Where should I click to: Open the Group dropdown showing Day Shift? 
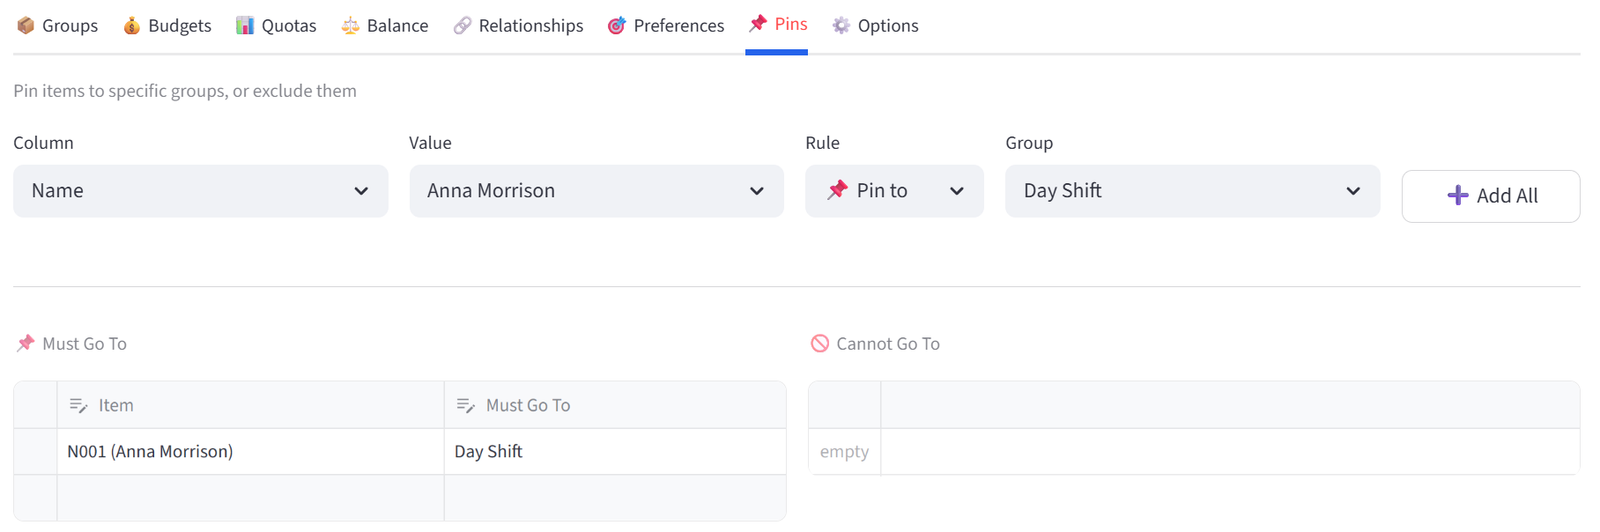(x=1192, y=191)
